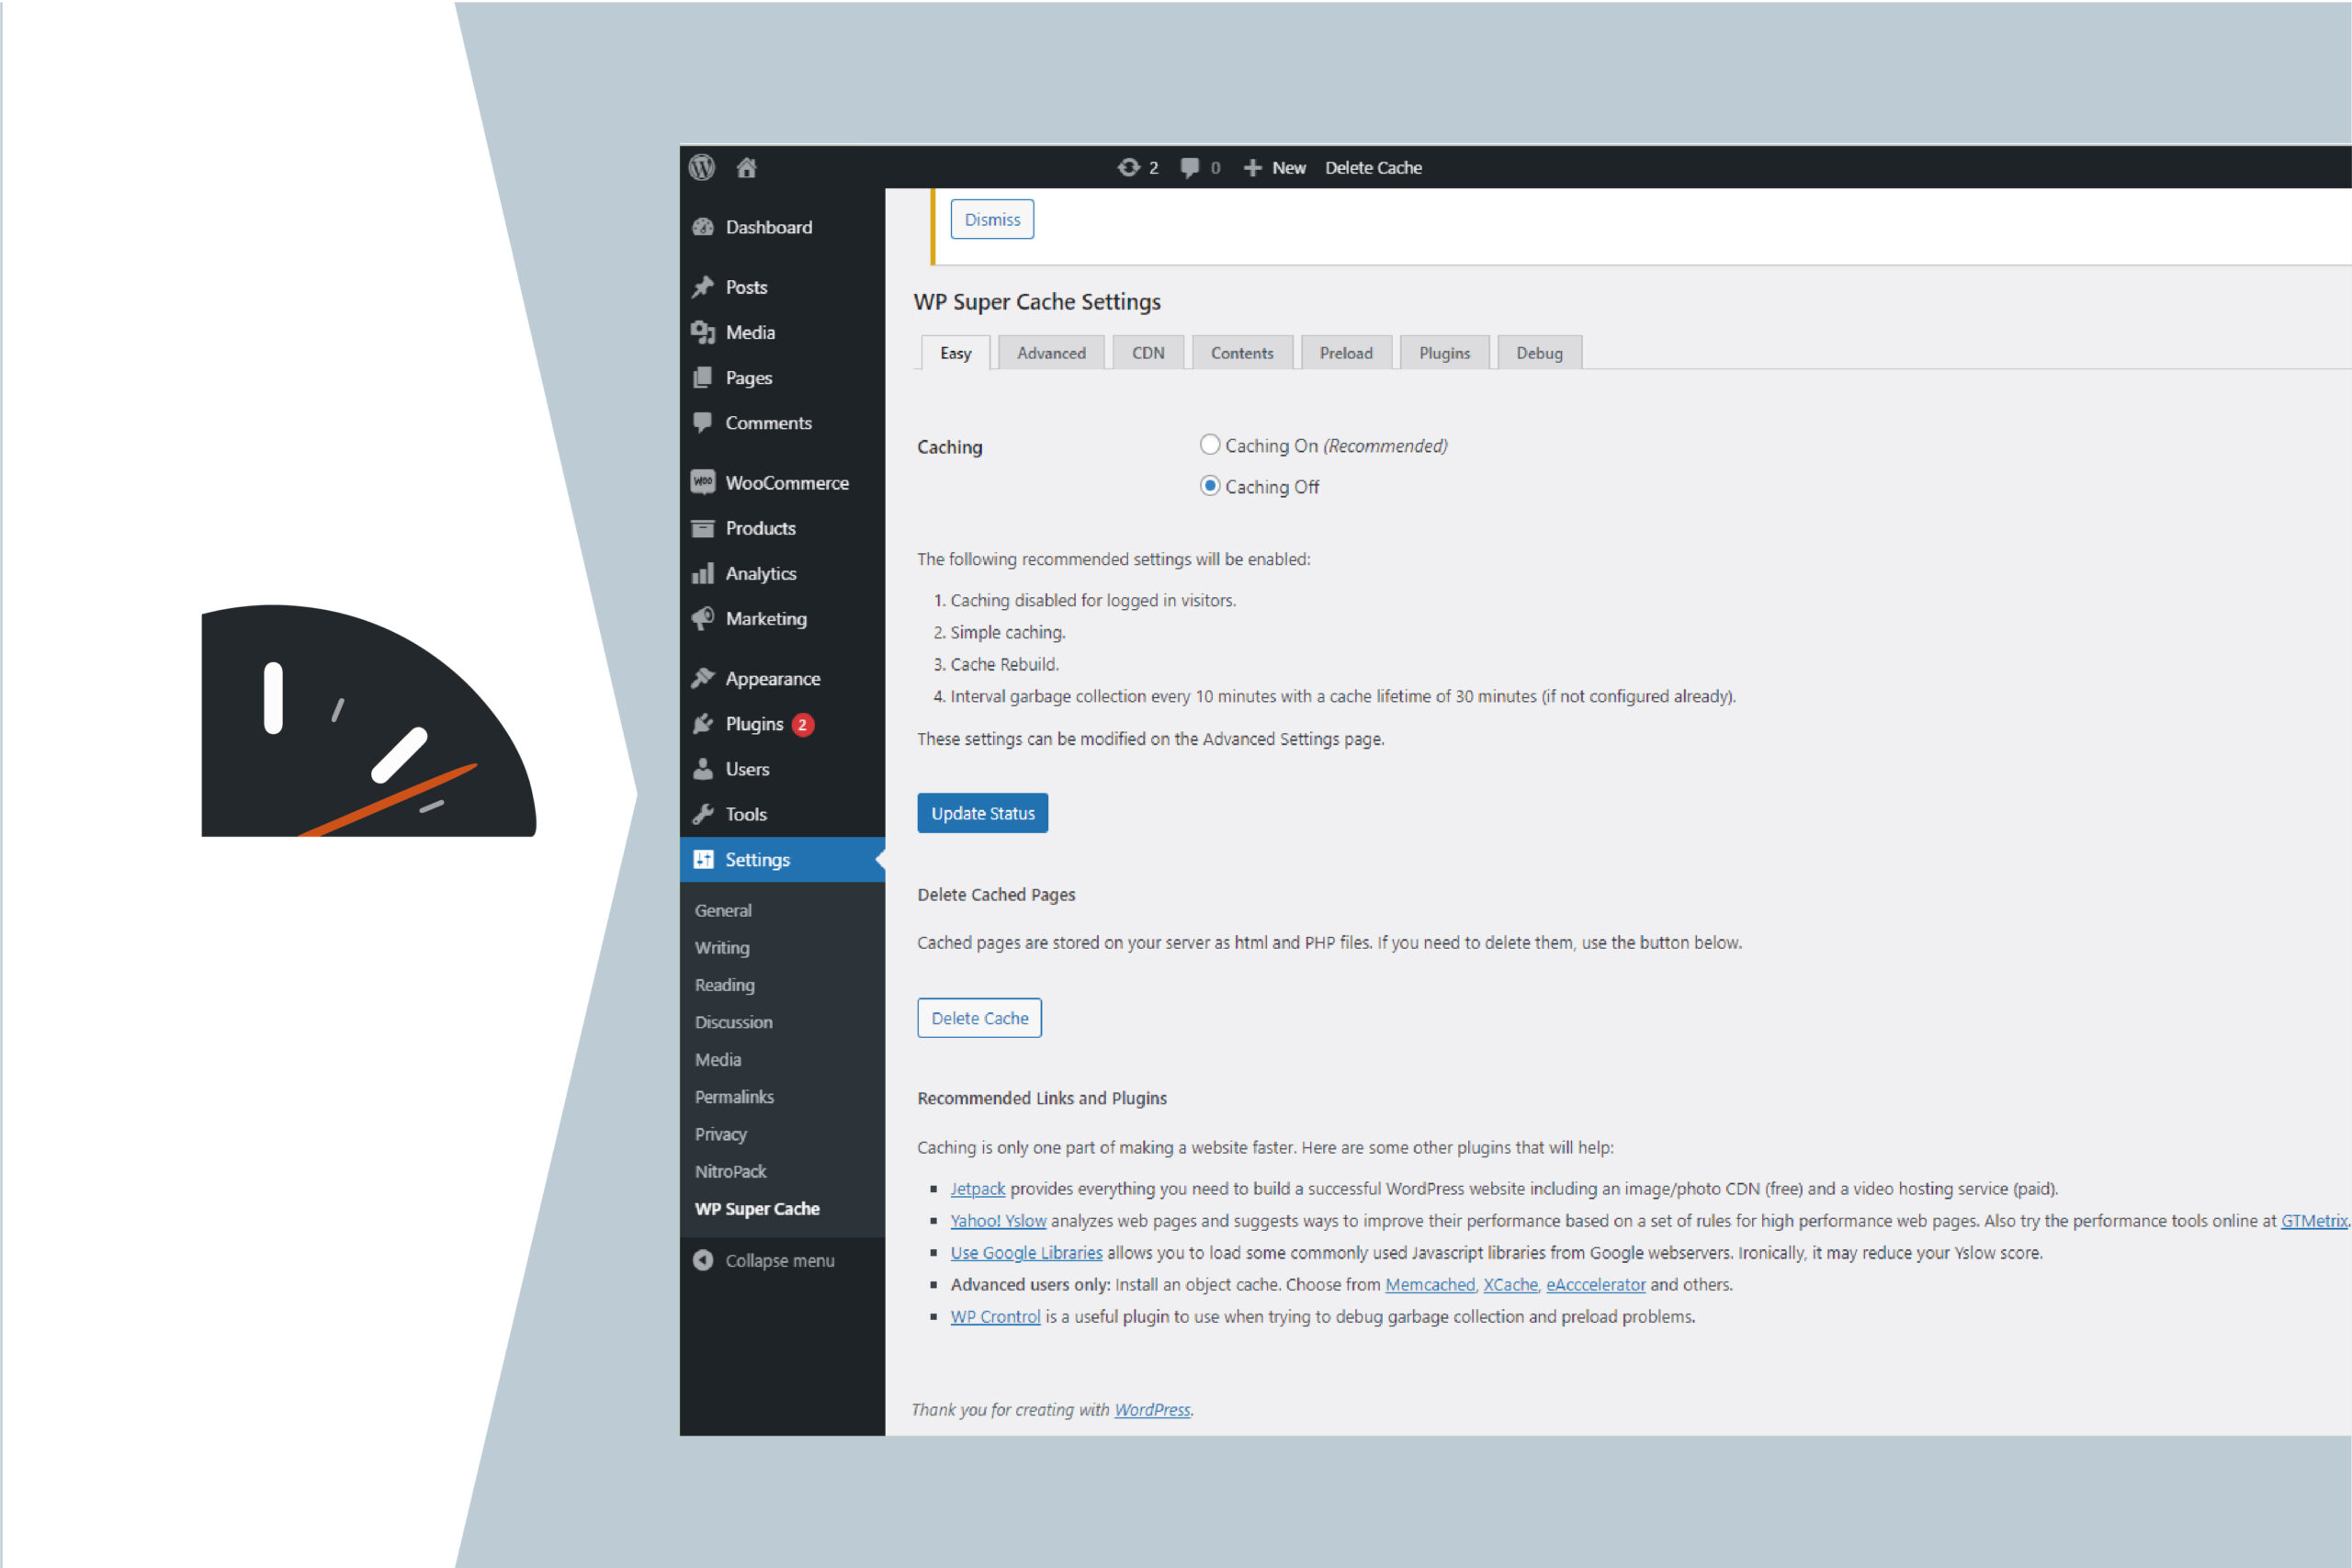2352x1568 pixels.
Task: Click the WordPress logo in admin bar
Action: point(702,167)
